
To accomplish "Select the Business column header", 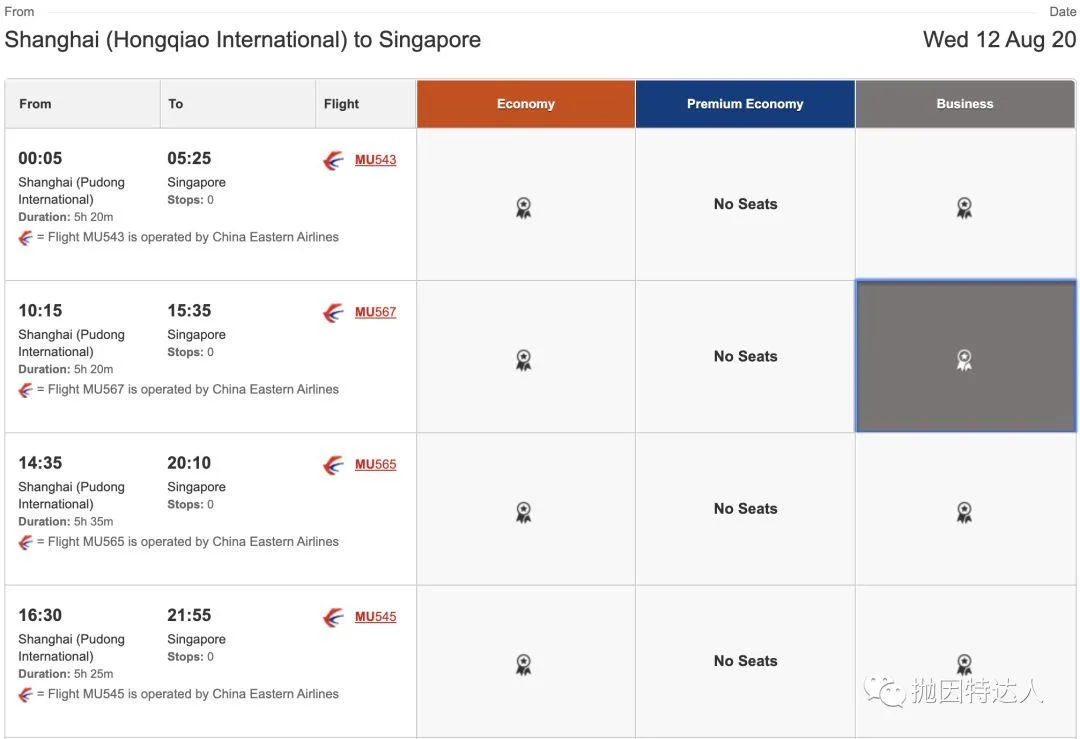I will pyautogui.click(x=964, y=102).
